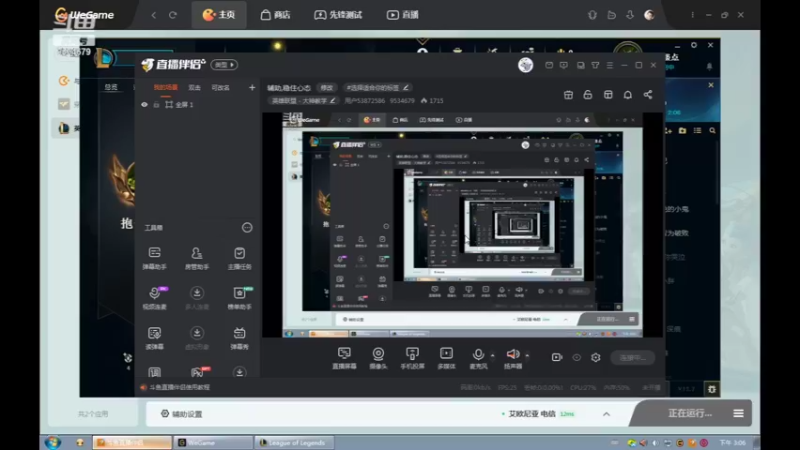Click the funnel filter icon in 直播伴侣 title bar
Screen dimensions: 800x450
(x=595, y=65)
